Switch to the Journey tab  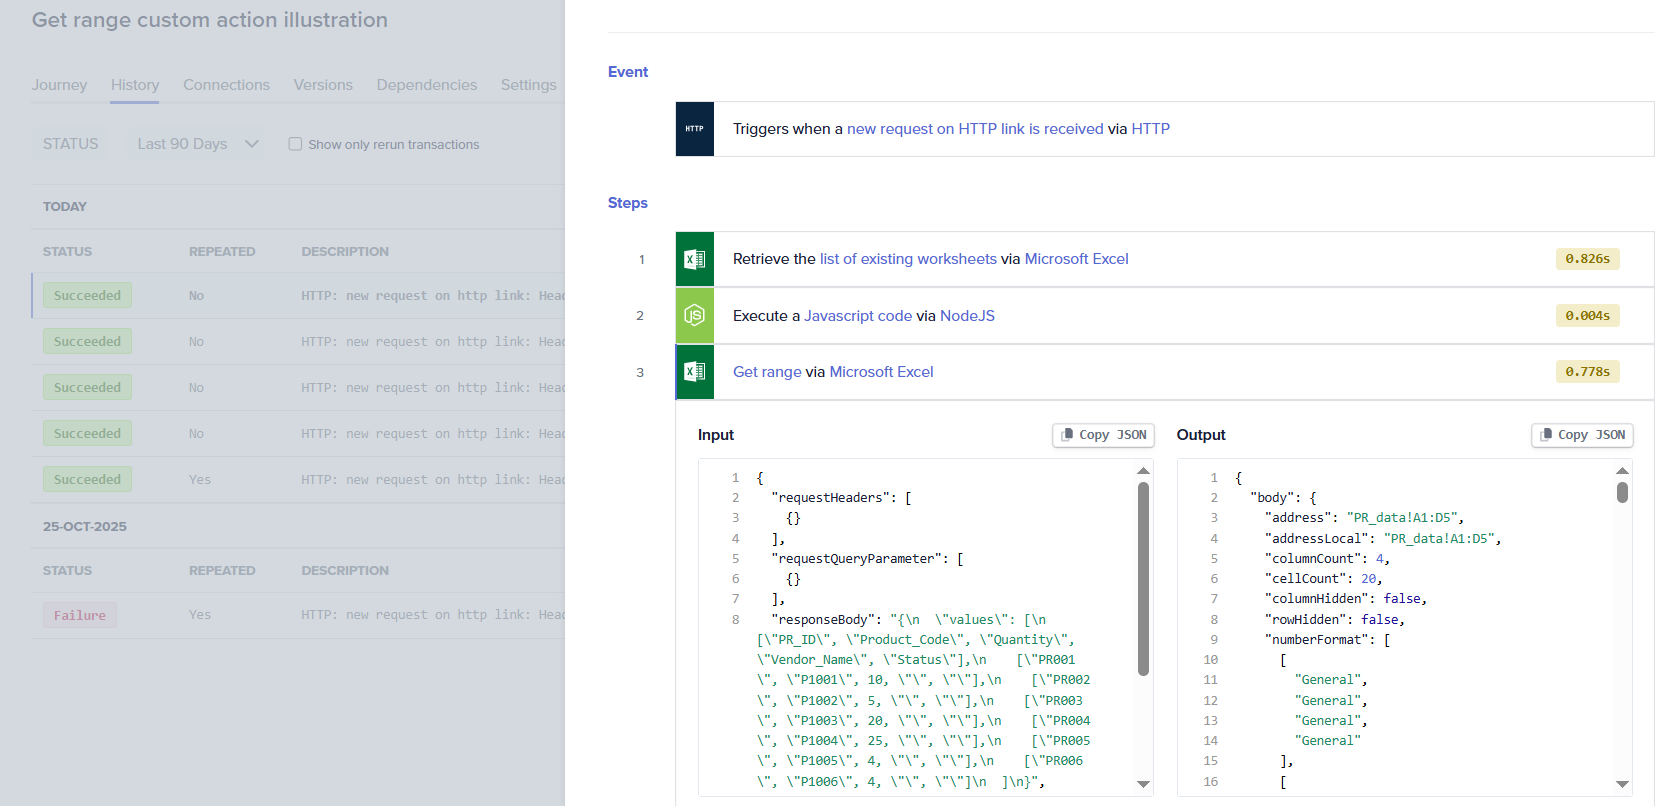[x=59, y=85]
